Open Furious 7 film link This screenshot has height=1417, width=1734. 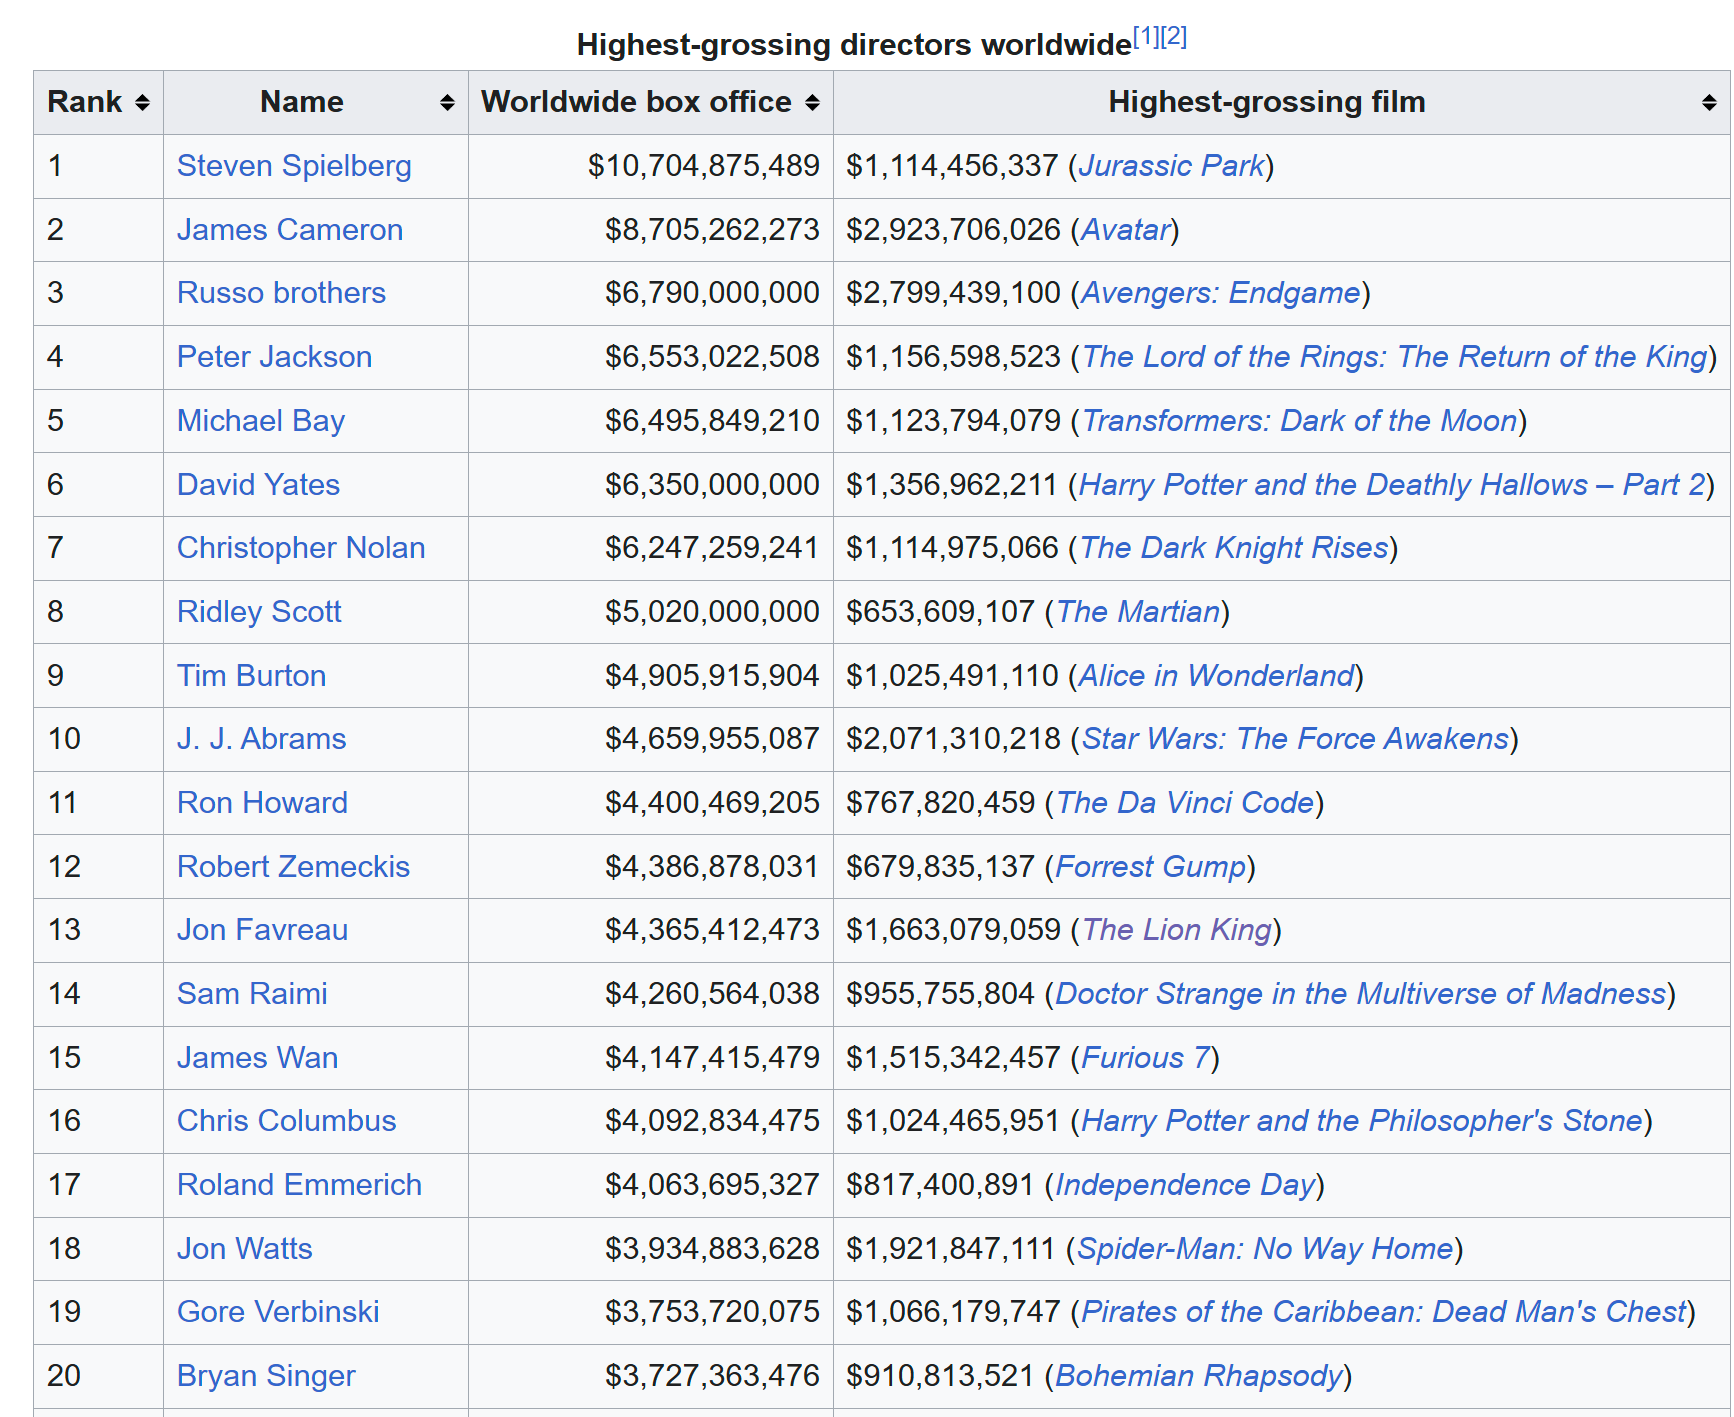[x=1146, y=1058]
